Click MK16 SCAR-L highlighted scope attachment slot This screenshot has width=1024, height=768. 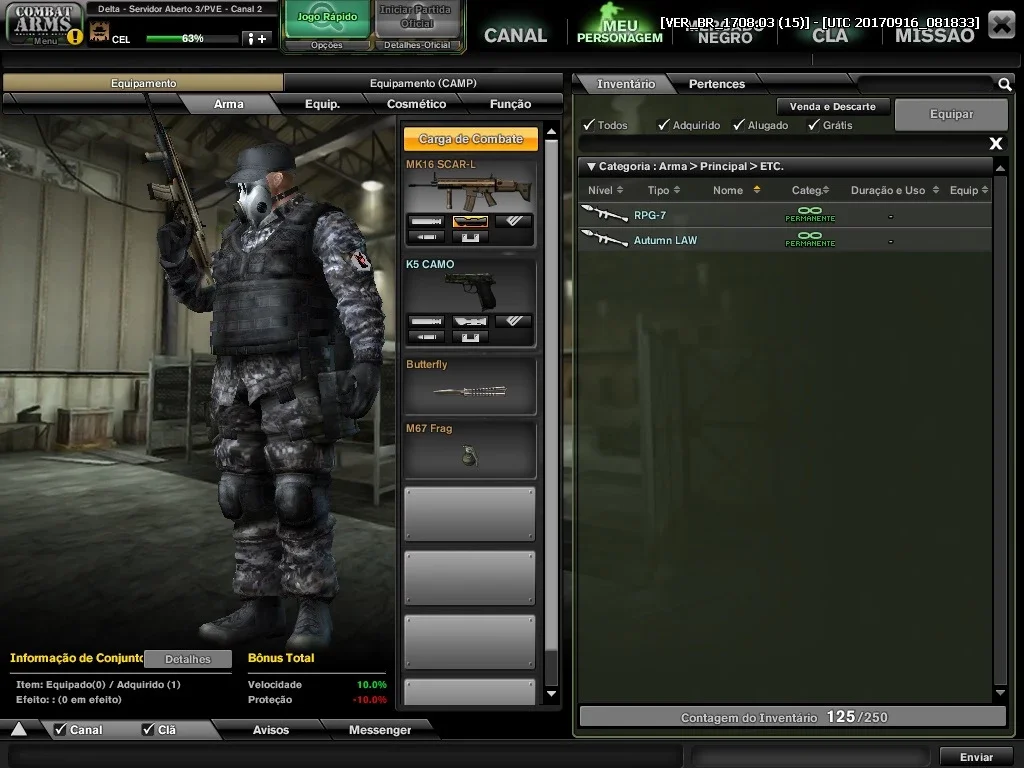(470, 221)
